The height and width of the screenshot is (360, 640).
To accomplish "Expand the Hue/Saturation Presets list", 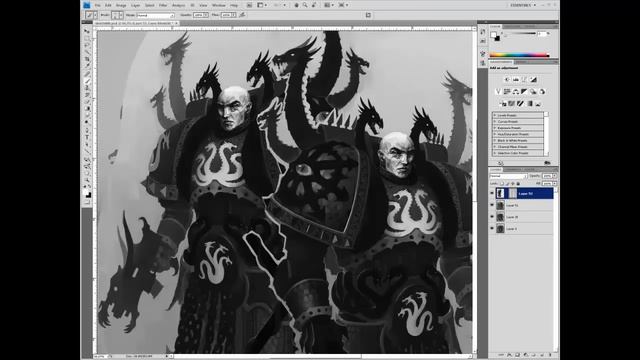I will tap(495, 134).
